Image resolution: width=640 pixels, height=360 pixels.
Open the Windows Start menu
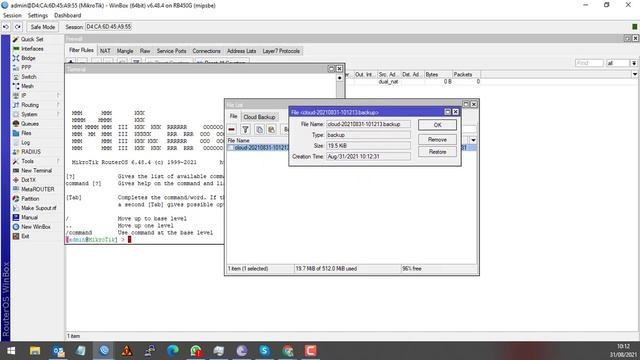[x=11, y=351]
